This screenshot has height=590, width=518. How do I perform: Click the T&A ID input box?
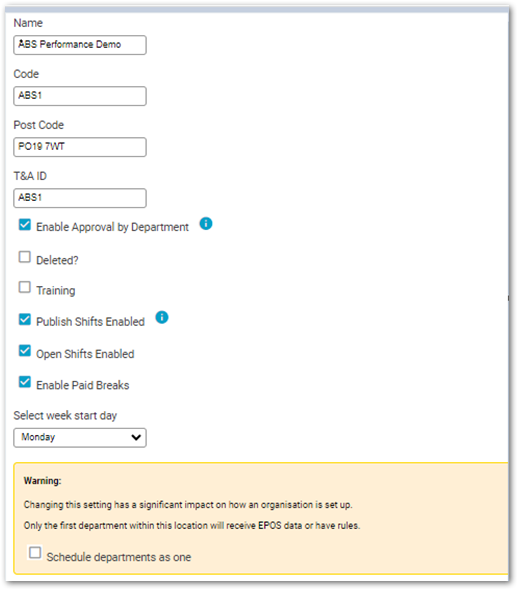(80, 198)
